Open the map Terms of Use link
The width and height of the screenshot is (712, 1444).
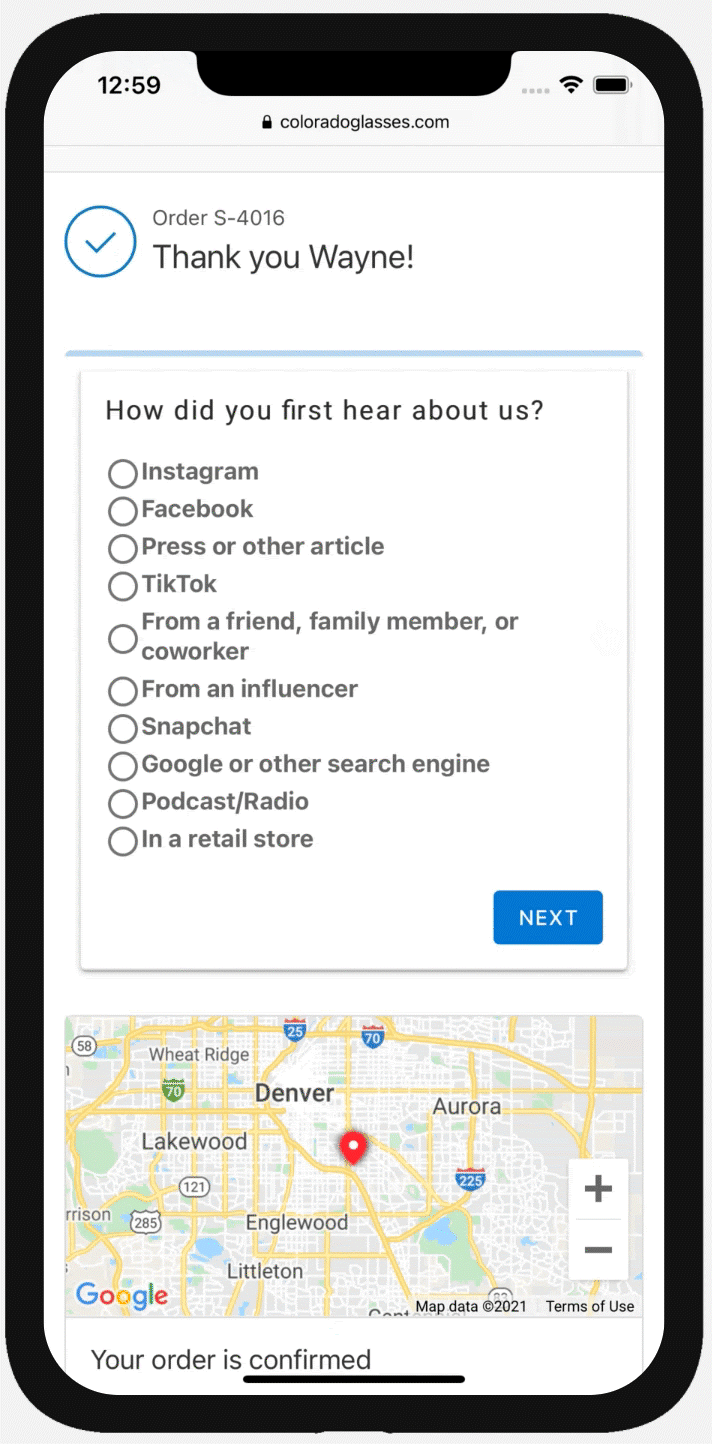[x=589, y=1306]
